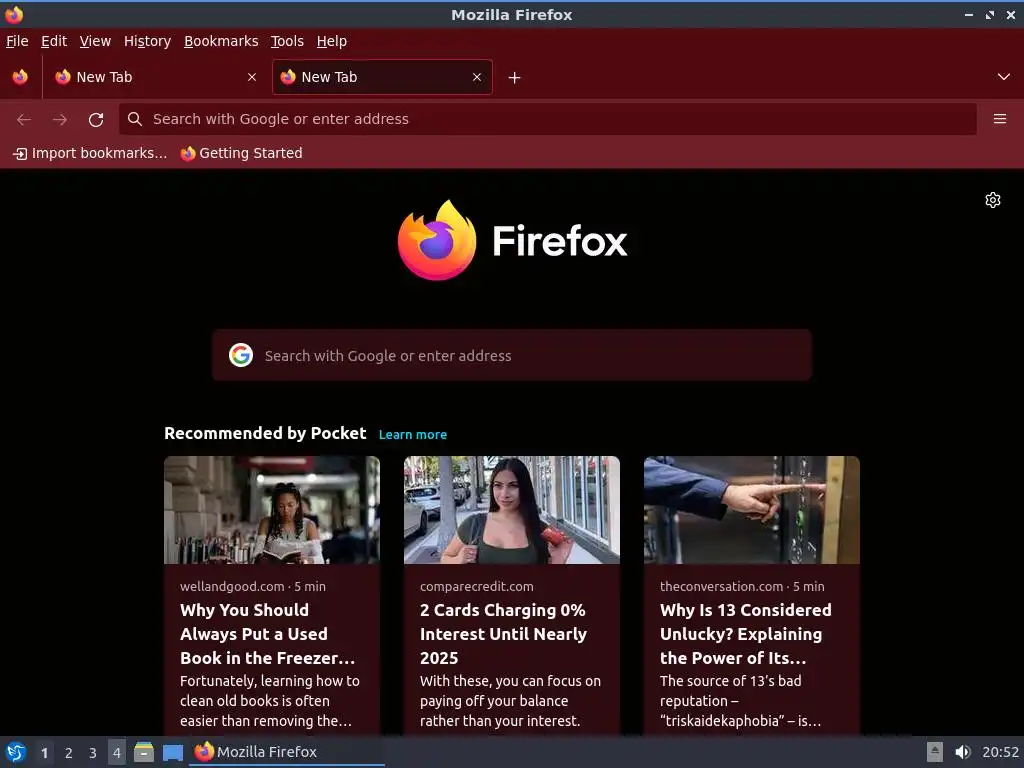Focus the page search box

tap(512, 355)
